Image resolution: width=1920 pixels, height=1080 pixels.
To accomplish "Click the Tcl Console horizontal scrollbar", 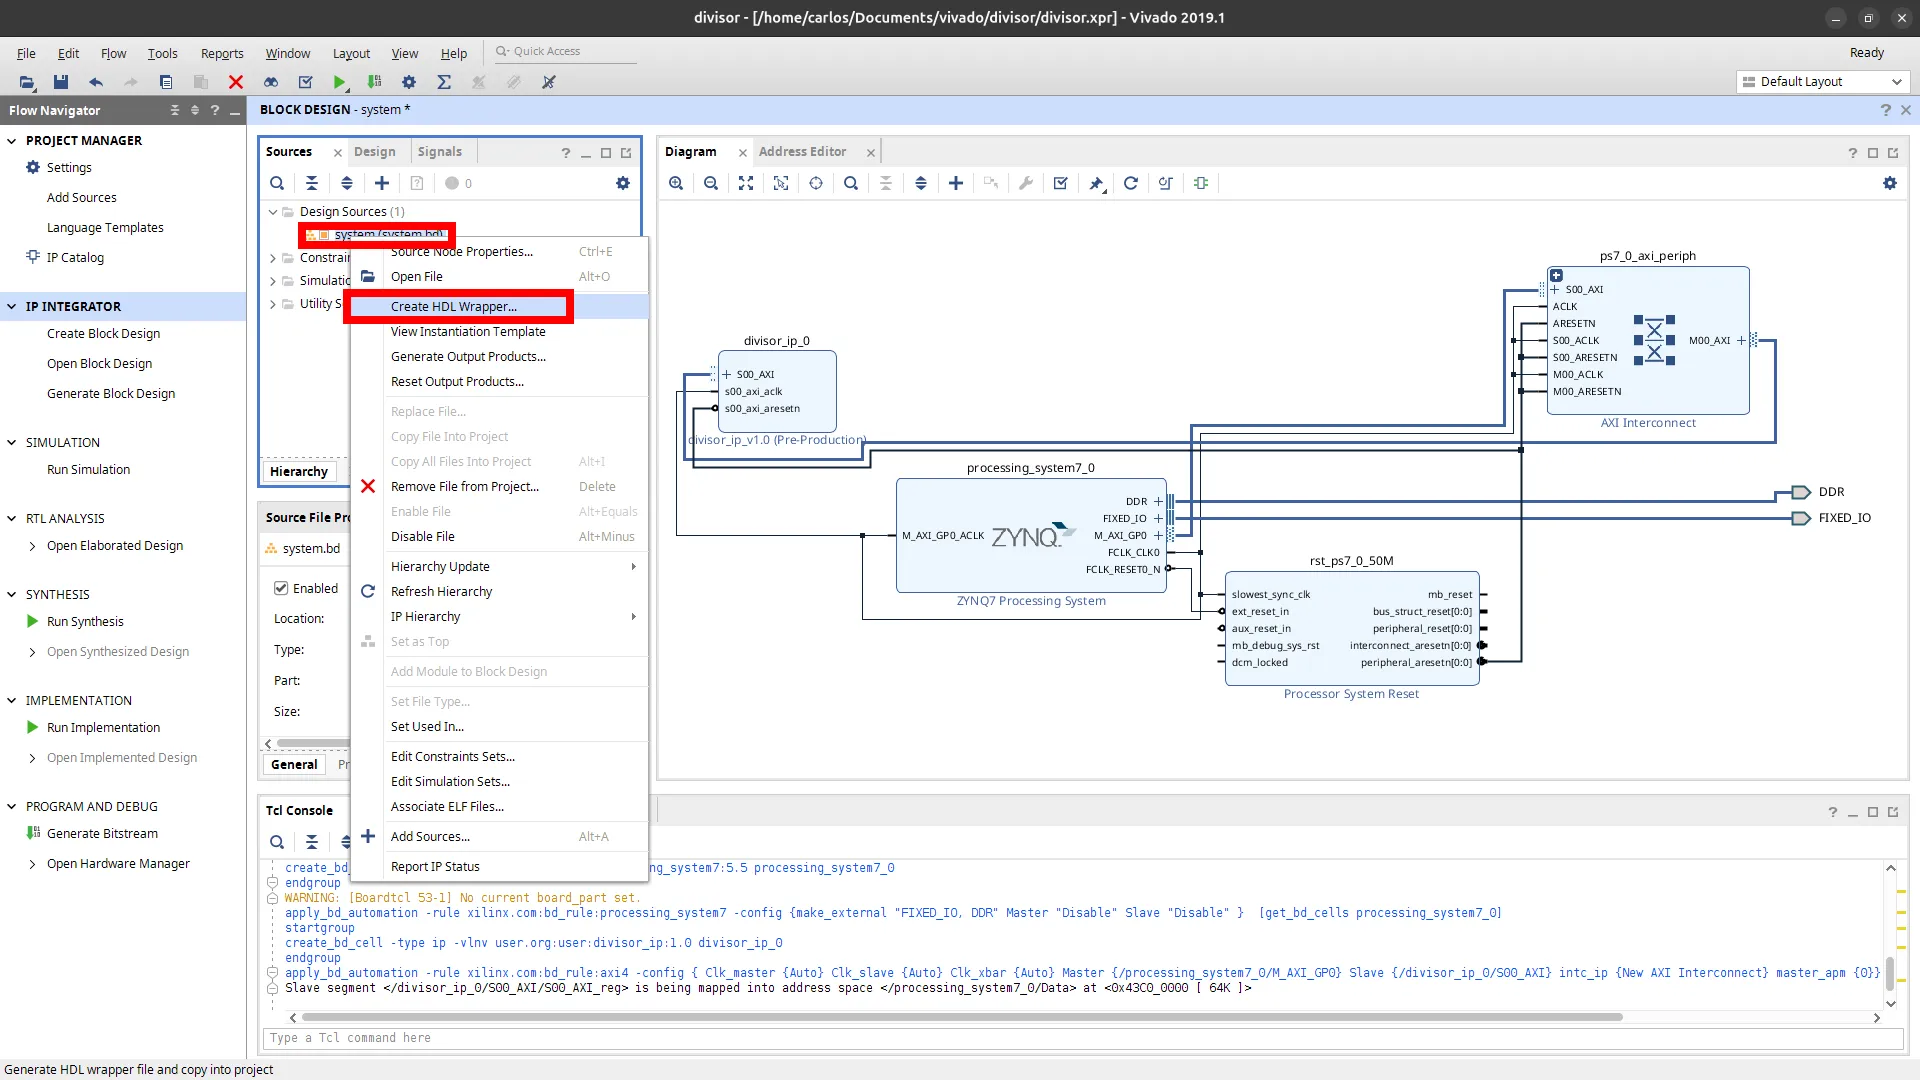I will click(962, 1017).
